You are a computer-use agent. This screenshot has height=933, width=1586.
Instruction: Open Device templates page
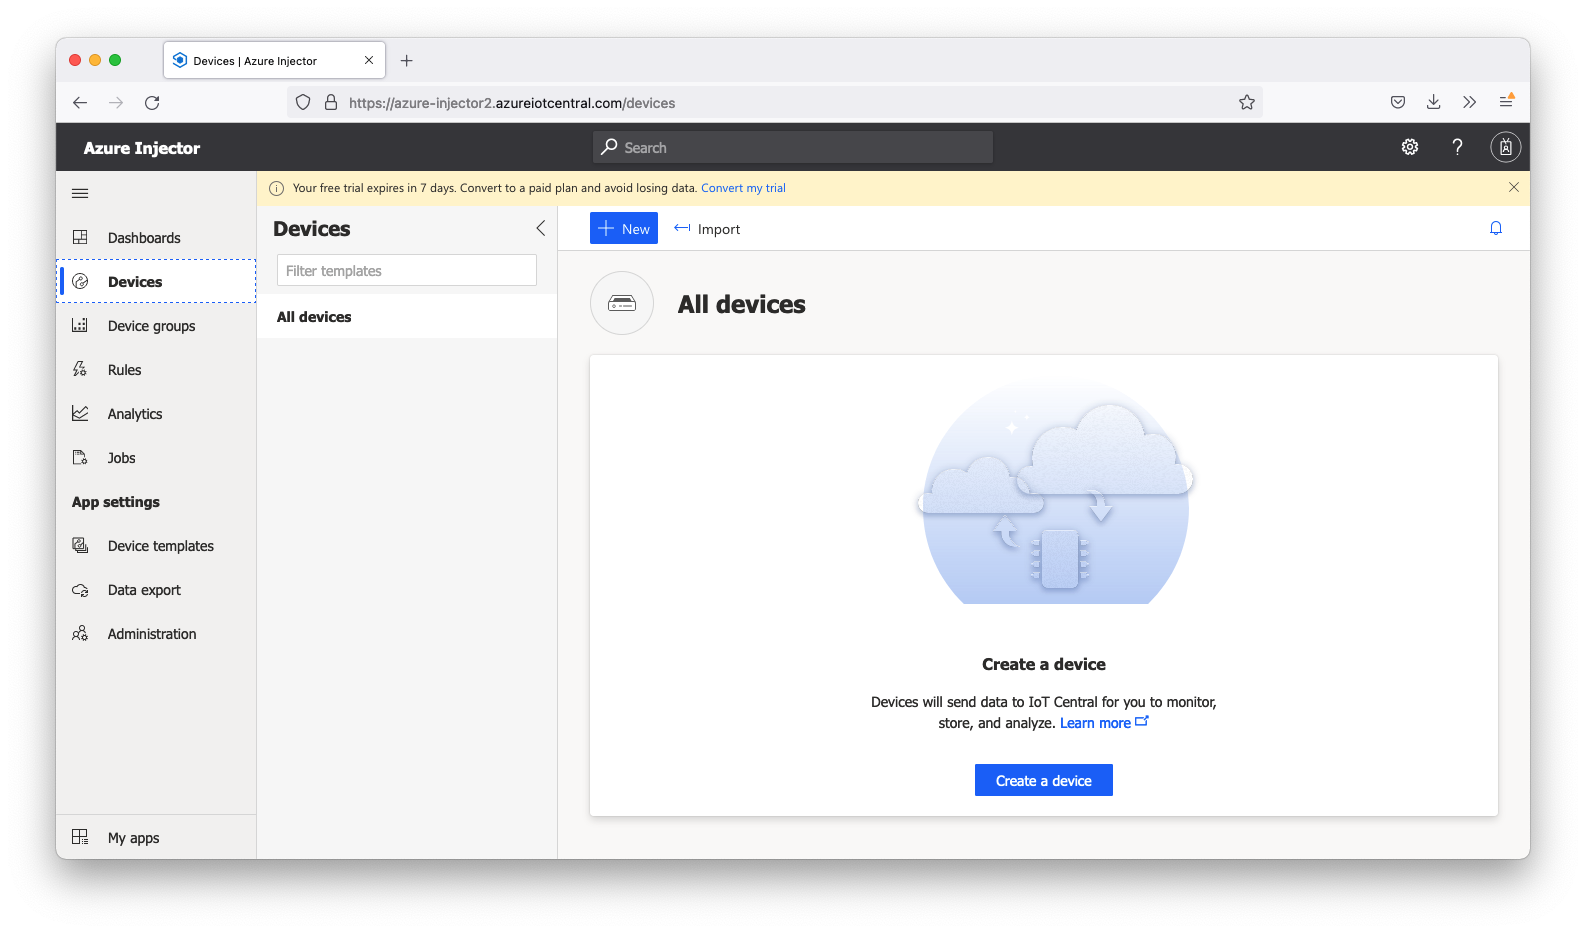pos(160,546)
